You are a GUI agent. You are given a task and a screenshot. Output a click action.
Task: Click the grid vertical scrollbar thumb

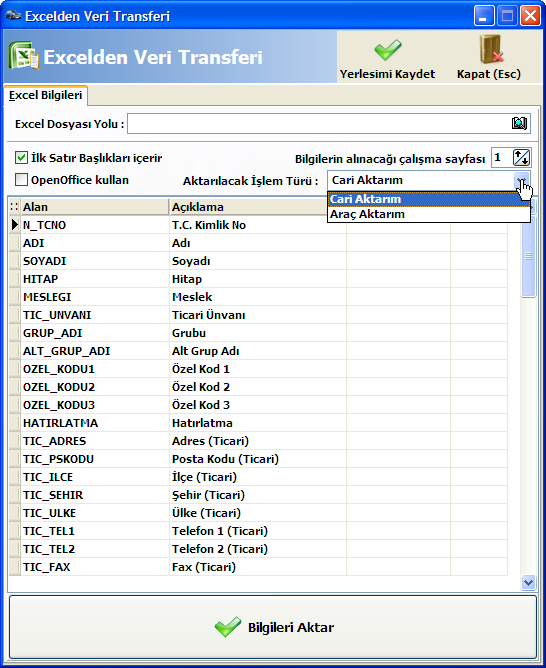point(529,256)
